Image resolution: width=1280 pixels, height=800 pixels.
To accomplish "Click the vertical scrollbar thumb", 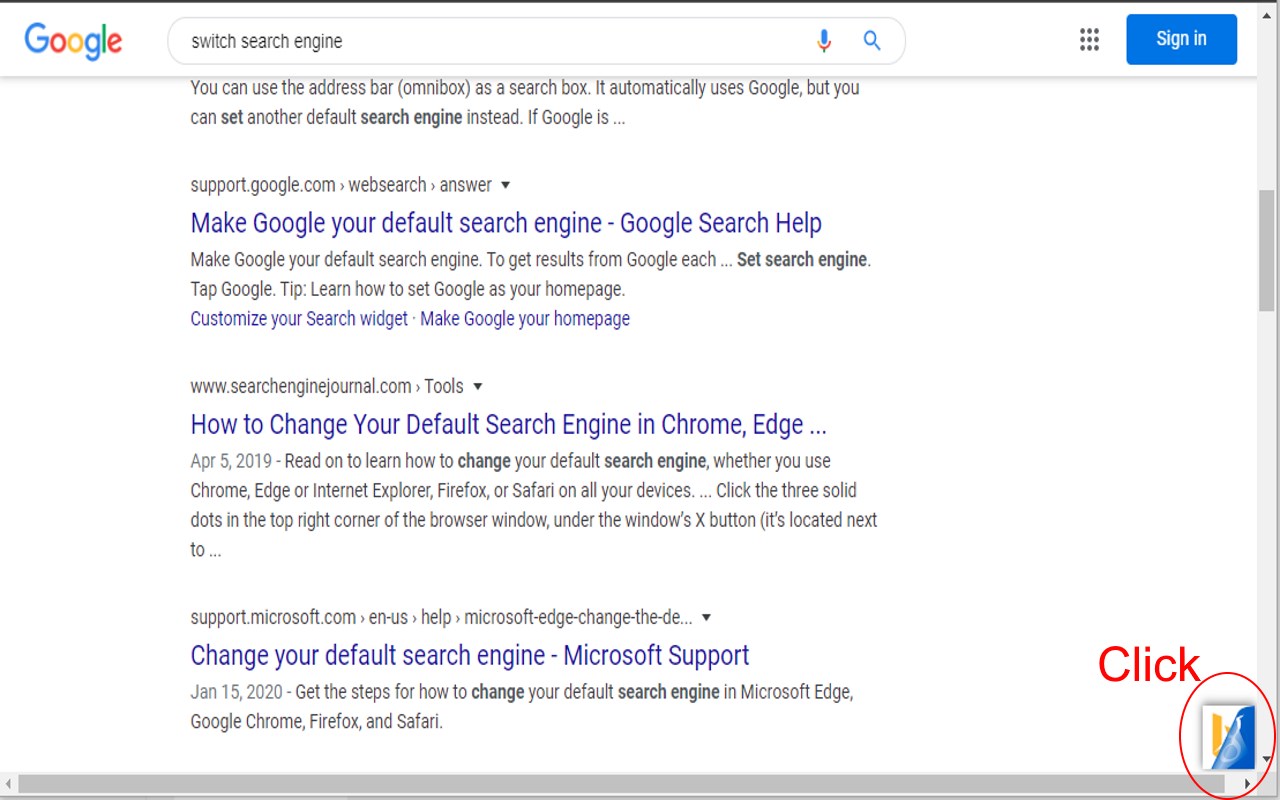I will point(1267,250).
